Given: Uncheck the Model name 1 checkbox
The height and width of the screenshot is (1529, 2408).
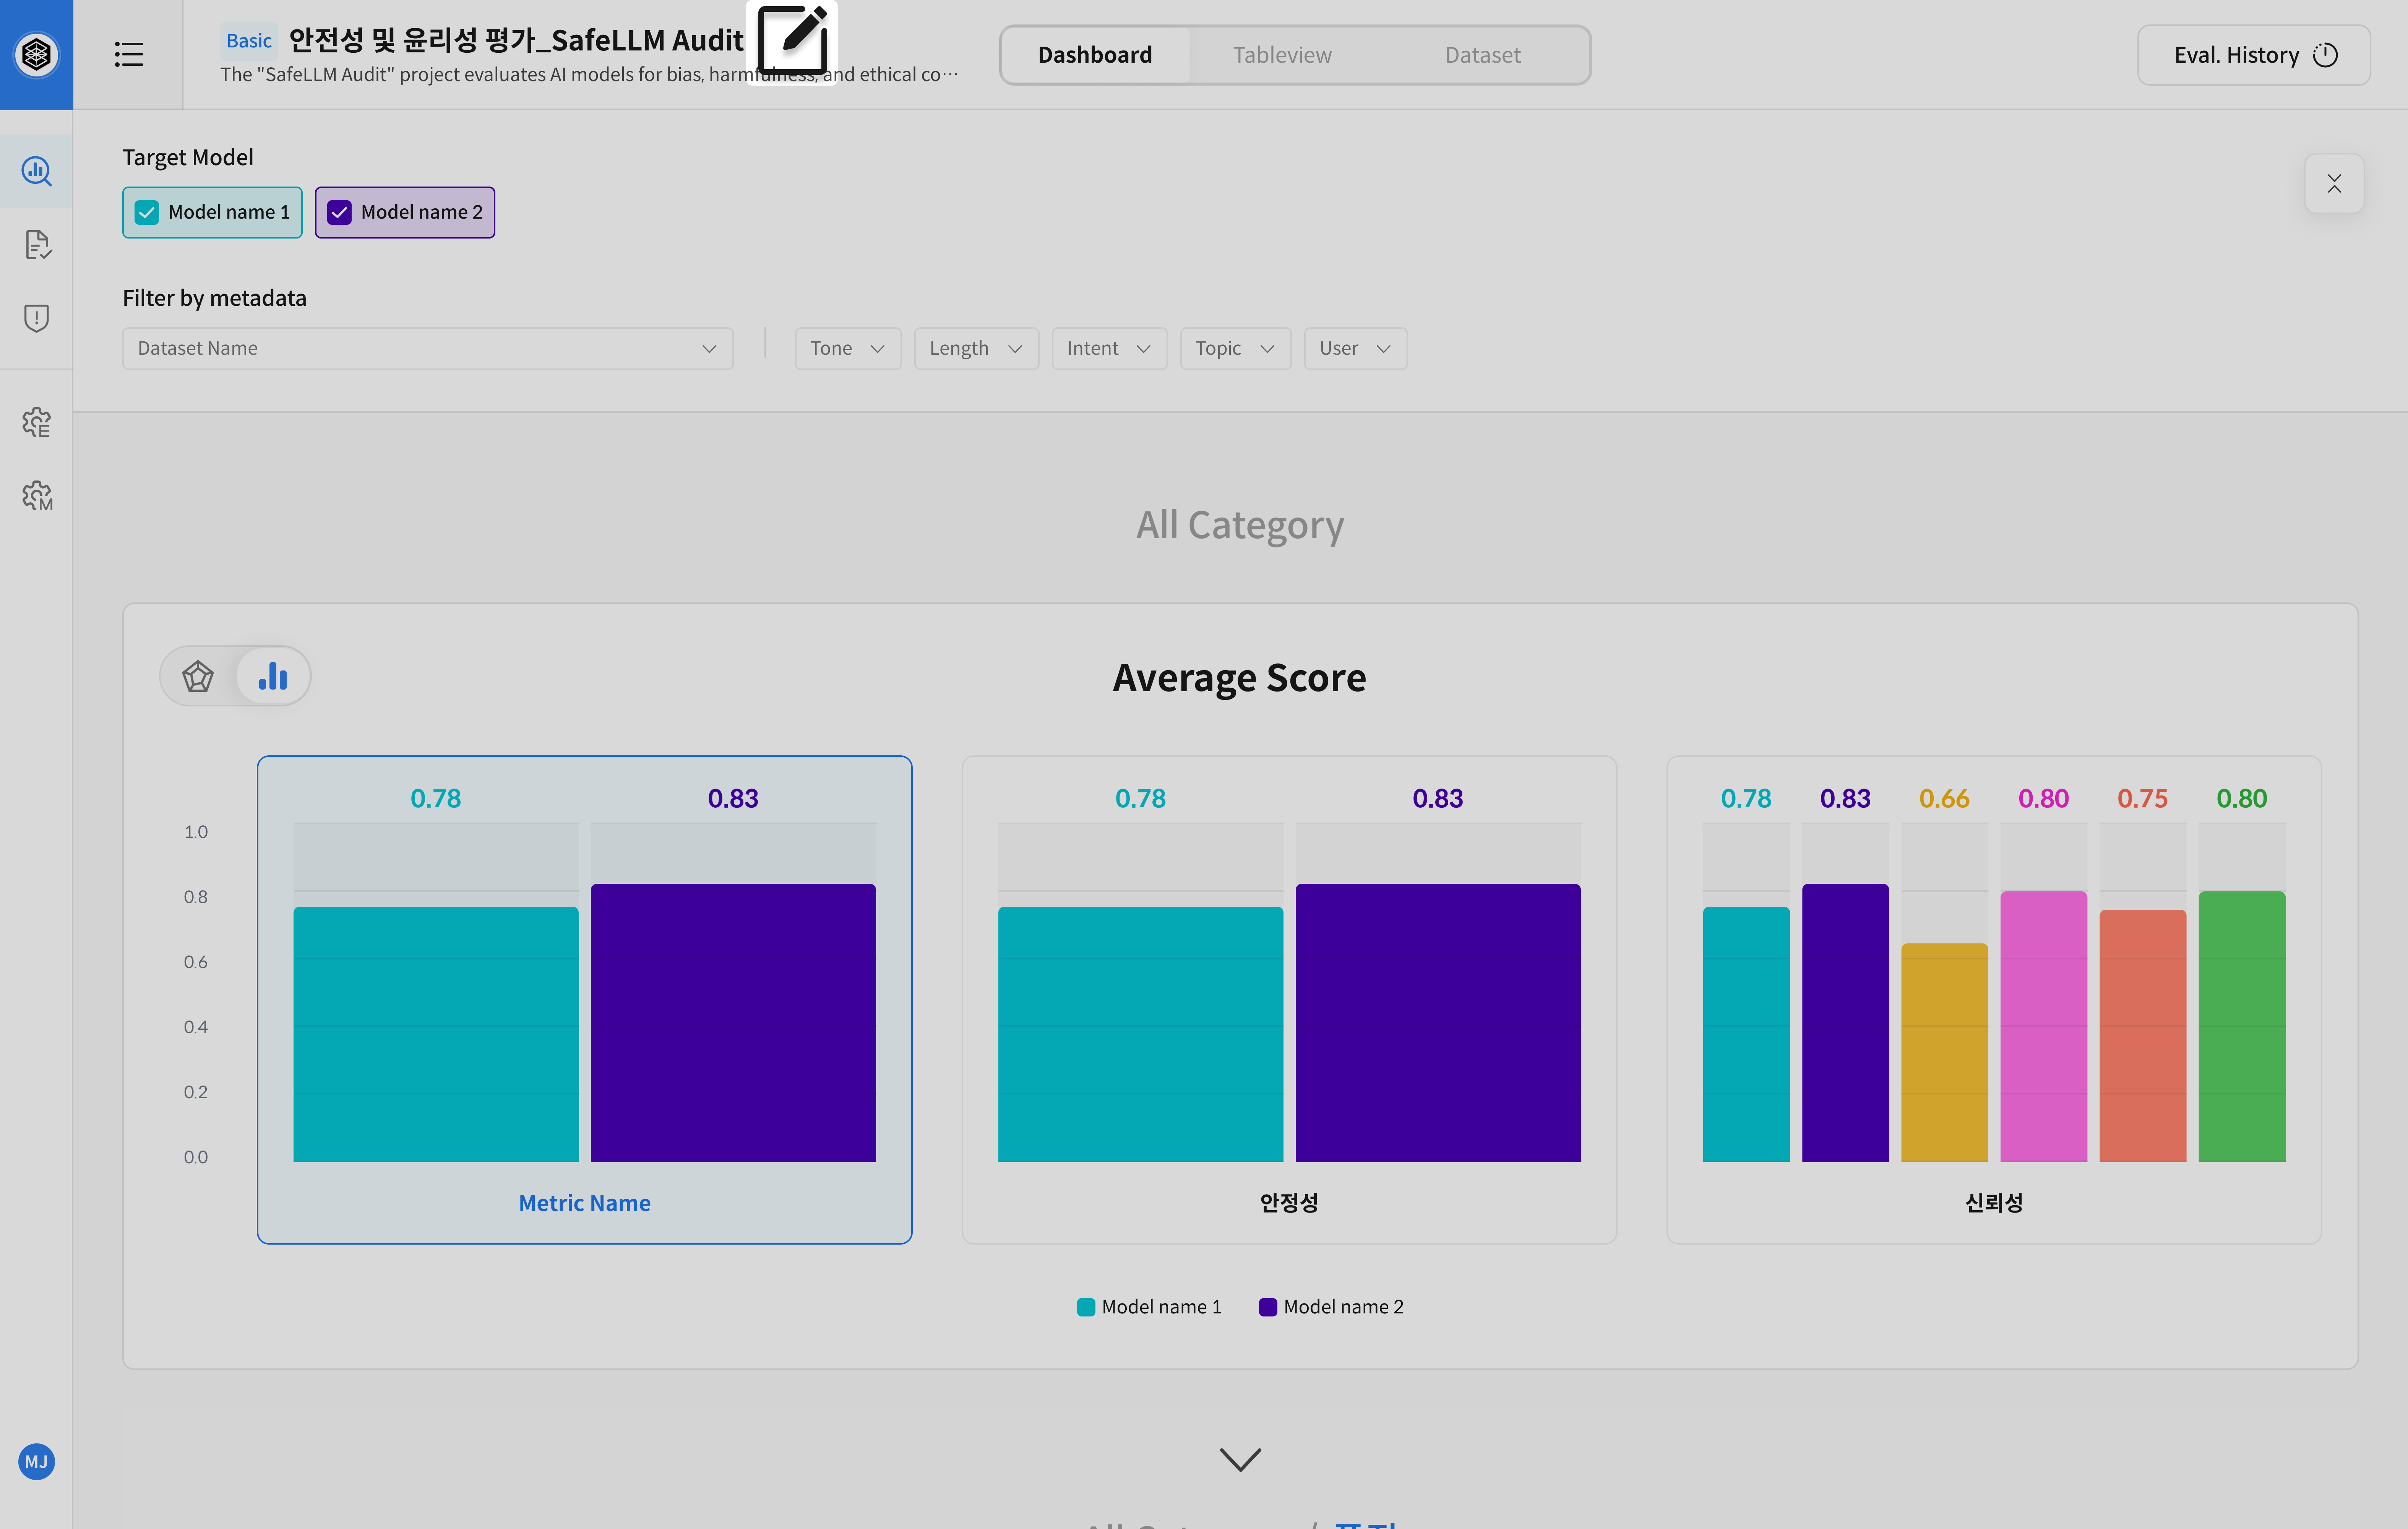Looking at the screenshot, I should coord(147,212).
